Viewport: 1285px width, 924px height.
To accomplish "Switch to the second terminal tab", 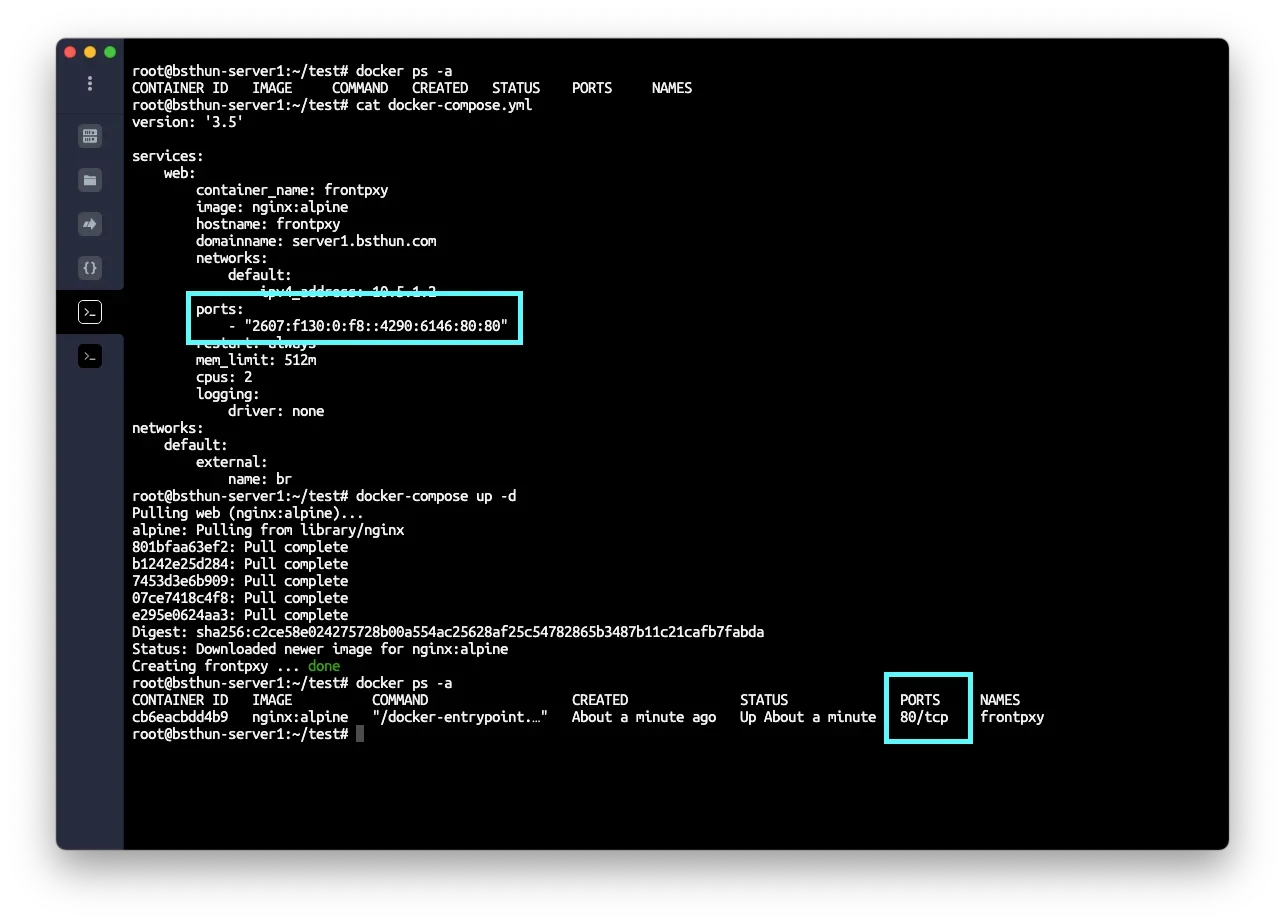I will [x=90, y=356].
